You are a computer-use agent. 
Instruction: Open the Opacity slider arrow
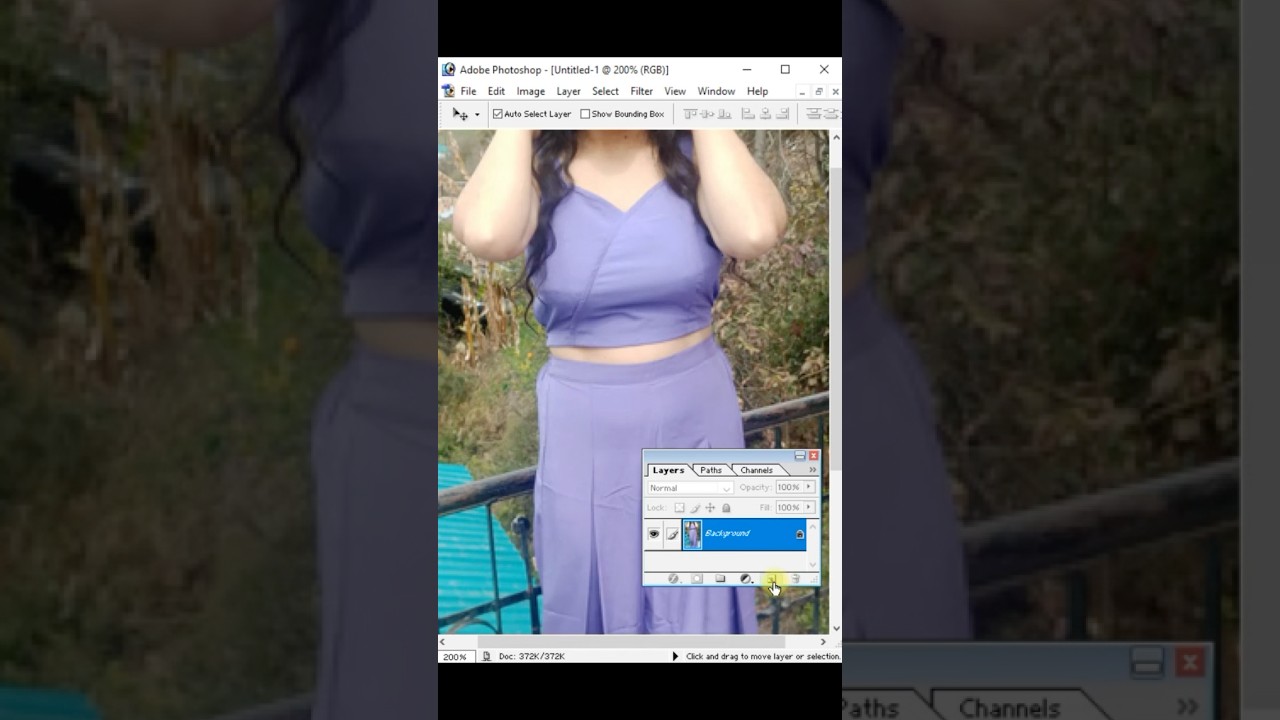coord(809,488)
